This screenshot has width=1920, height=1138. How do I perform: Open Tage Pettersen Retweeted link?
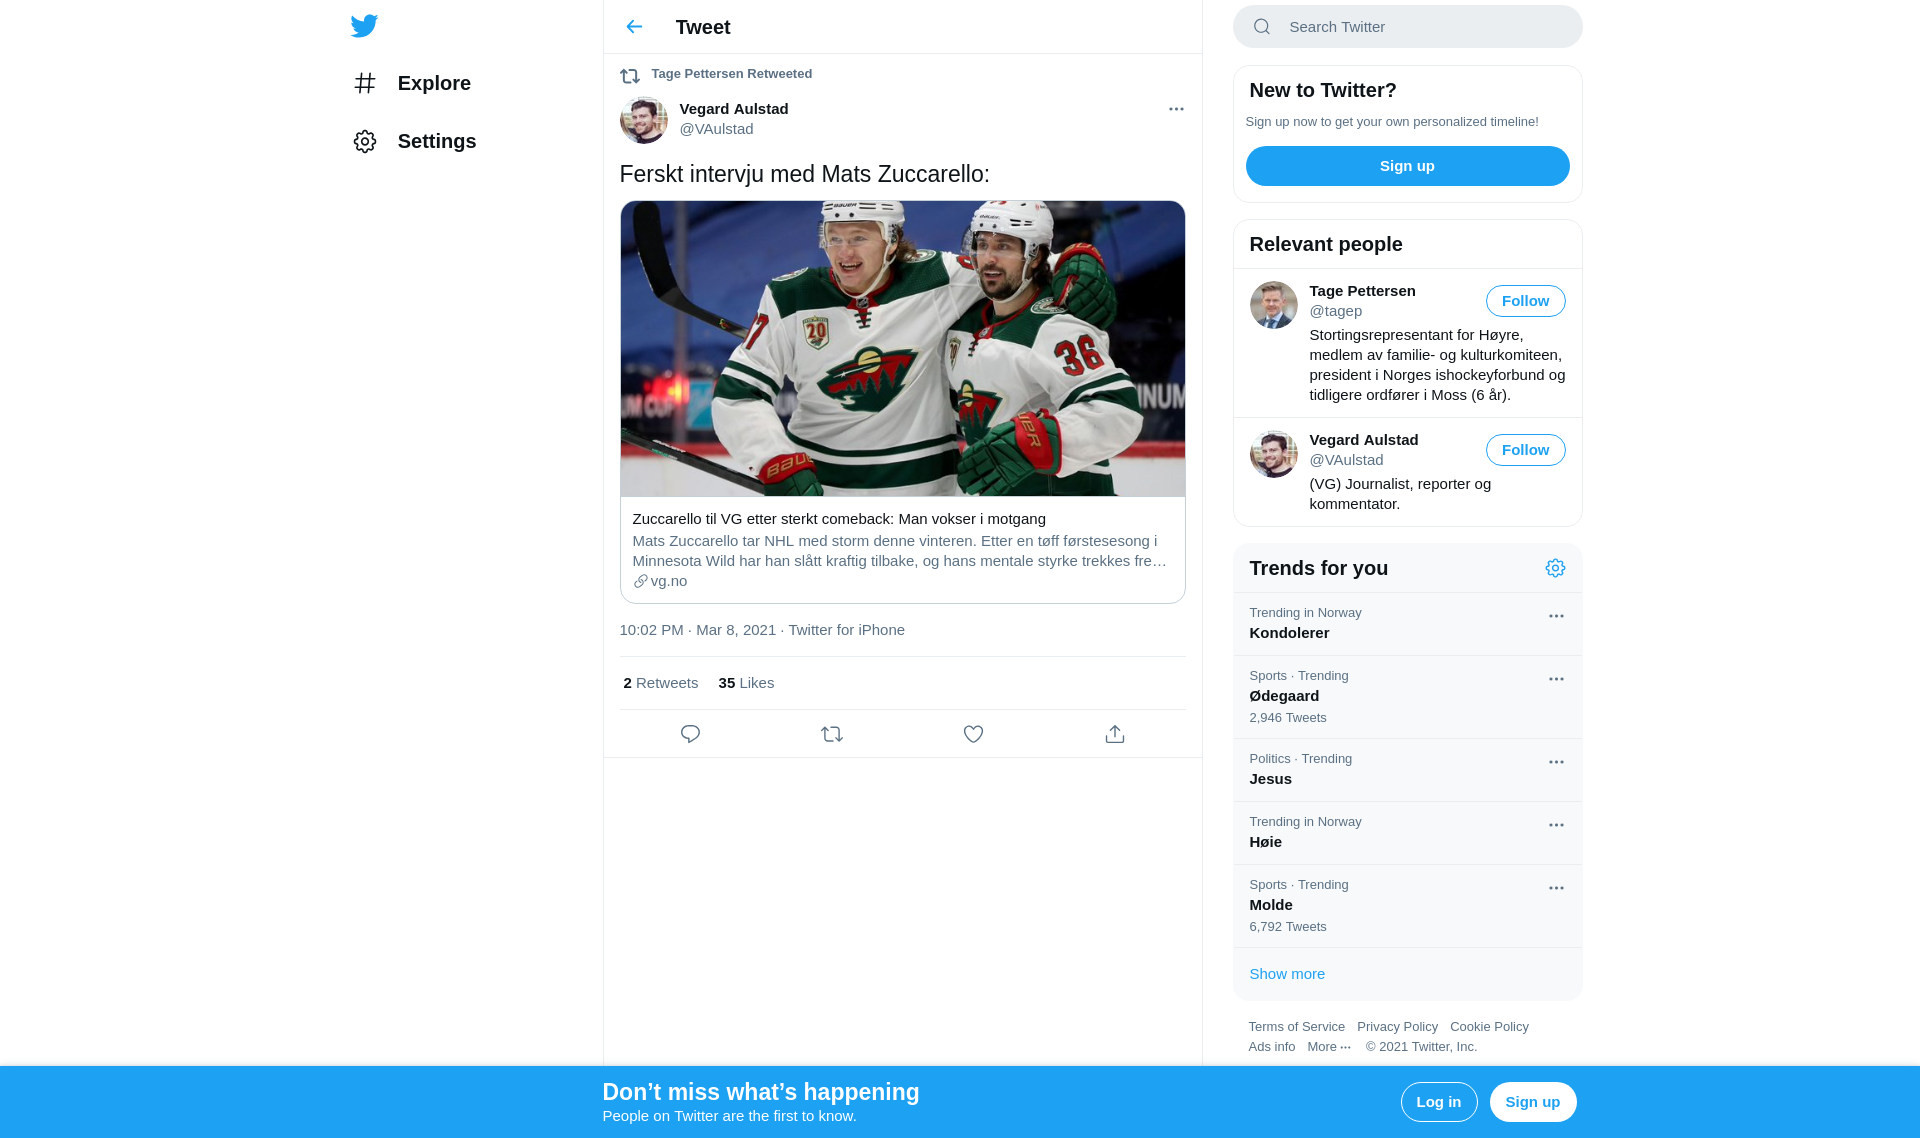click(x=732, y=74)
